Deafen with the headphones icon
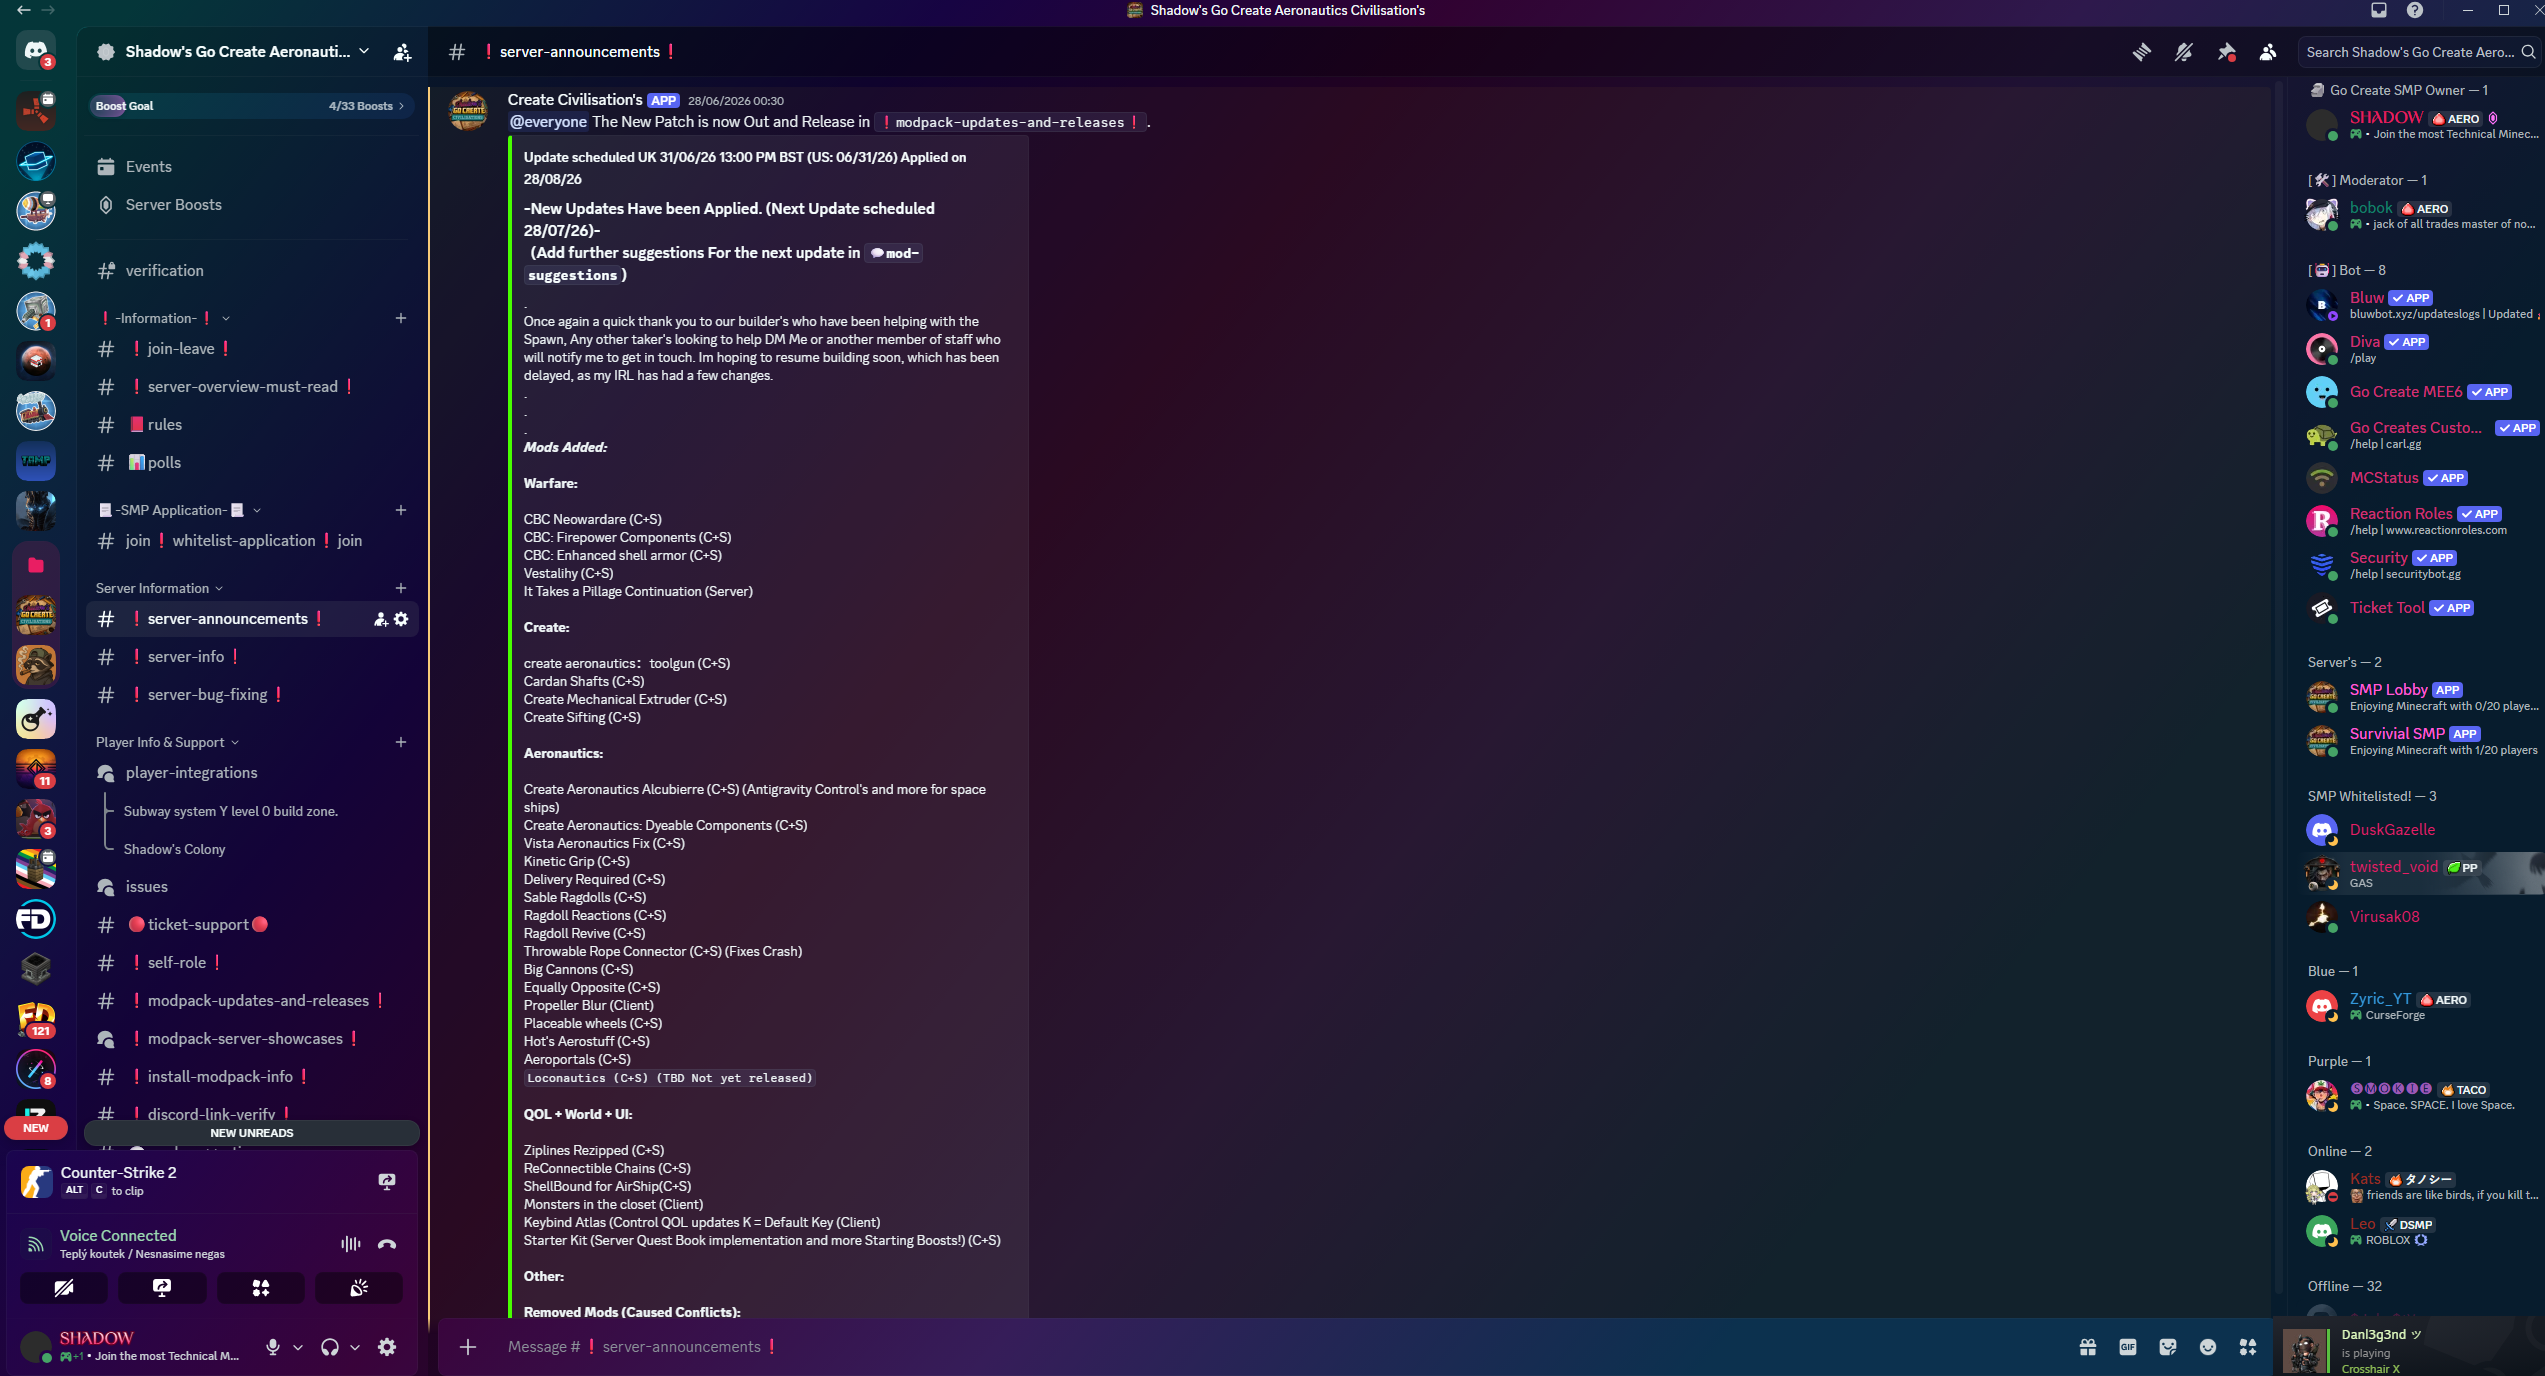Viewport: 2545px width, 1376px height. coord(330,1347)
